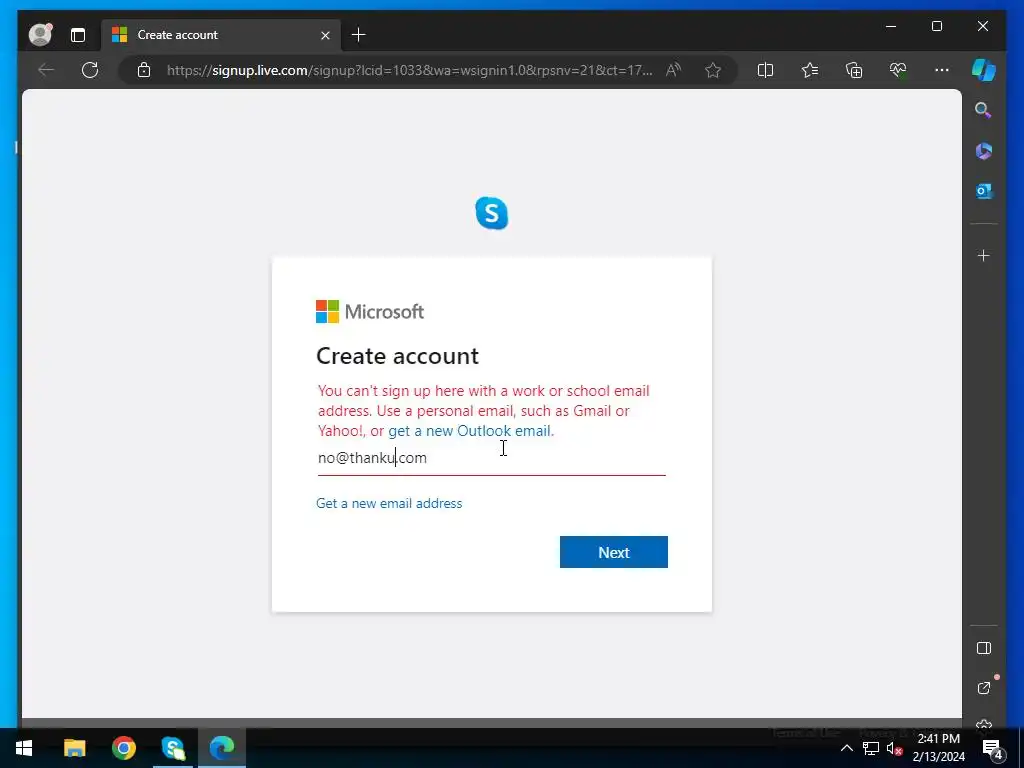This screenshot has height=768, width=1024.
Task: Open Skype from the taskbar
Action: (173, 748)
